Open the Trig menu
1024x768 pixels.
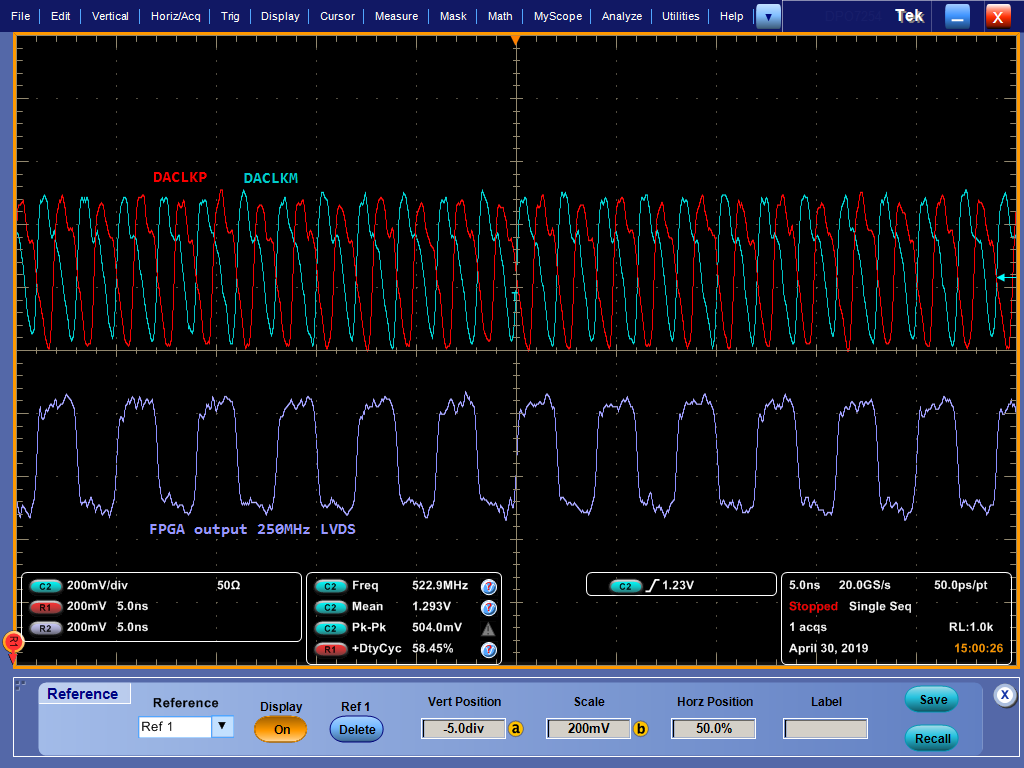[230, 16]
